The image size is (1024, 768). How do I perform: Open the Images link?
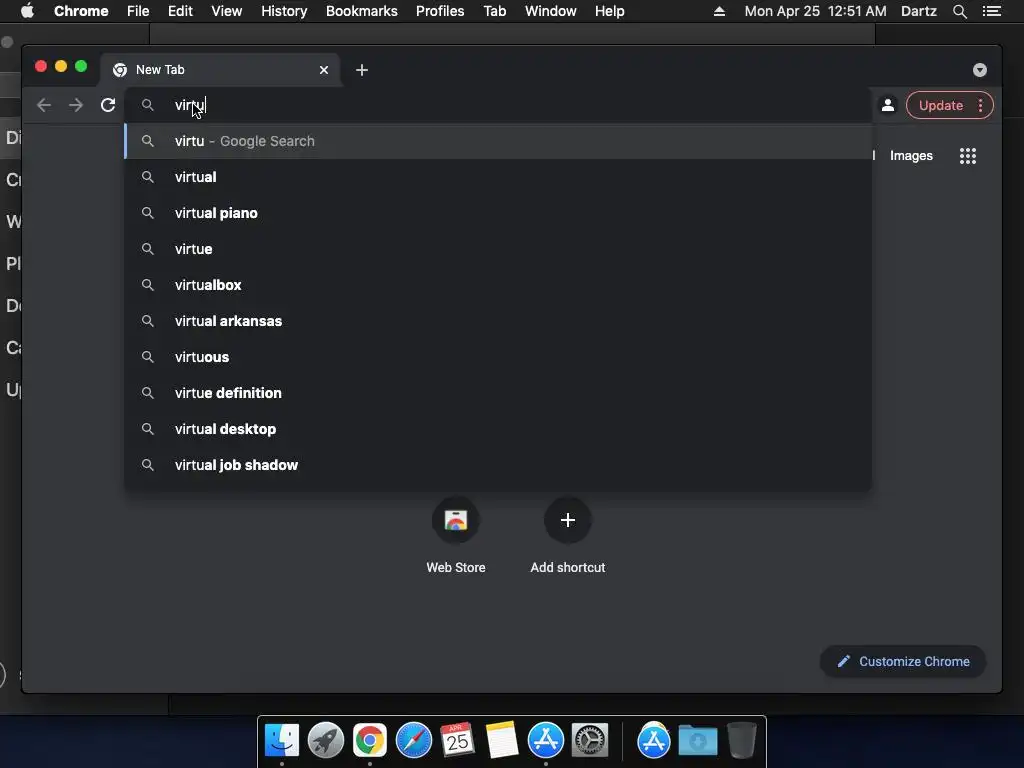point(911,155)
